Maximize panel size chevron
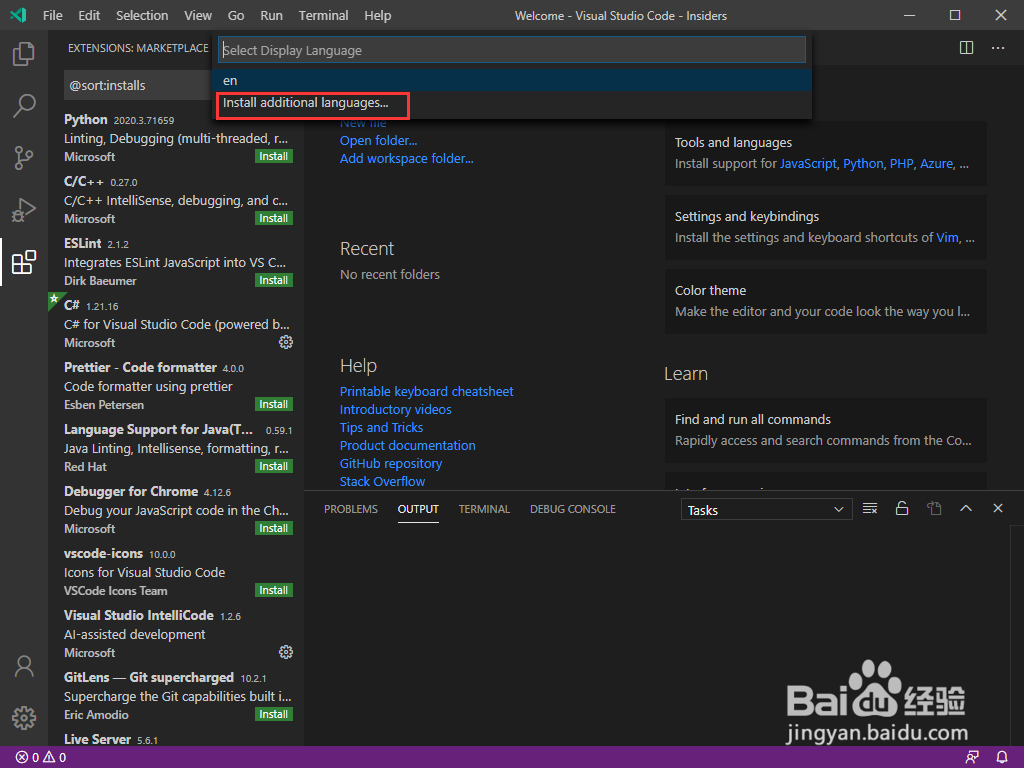The image size is (1024, 768). (966, 509)
